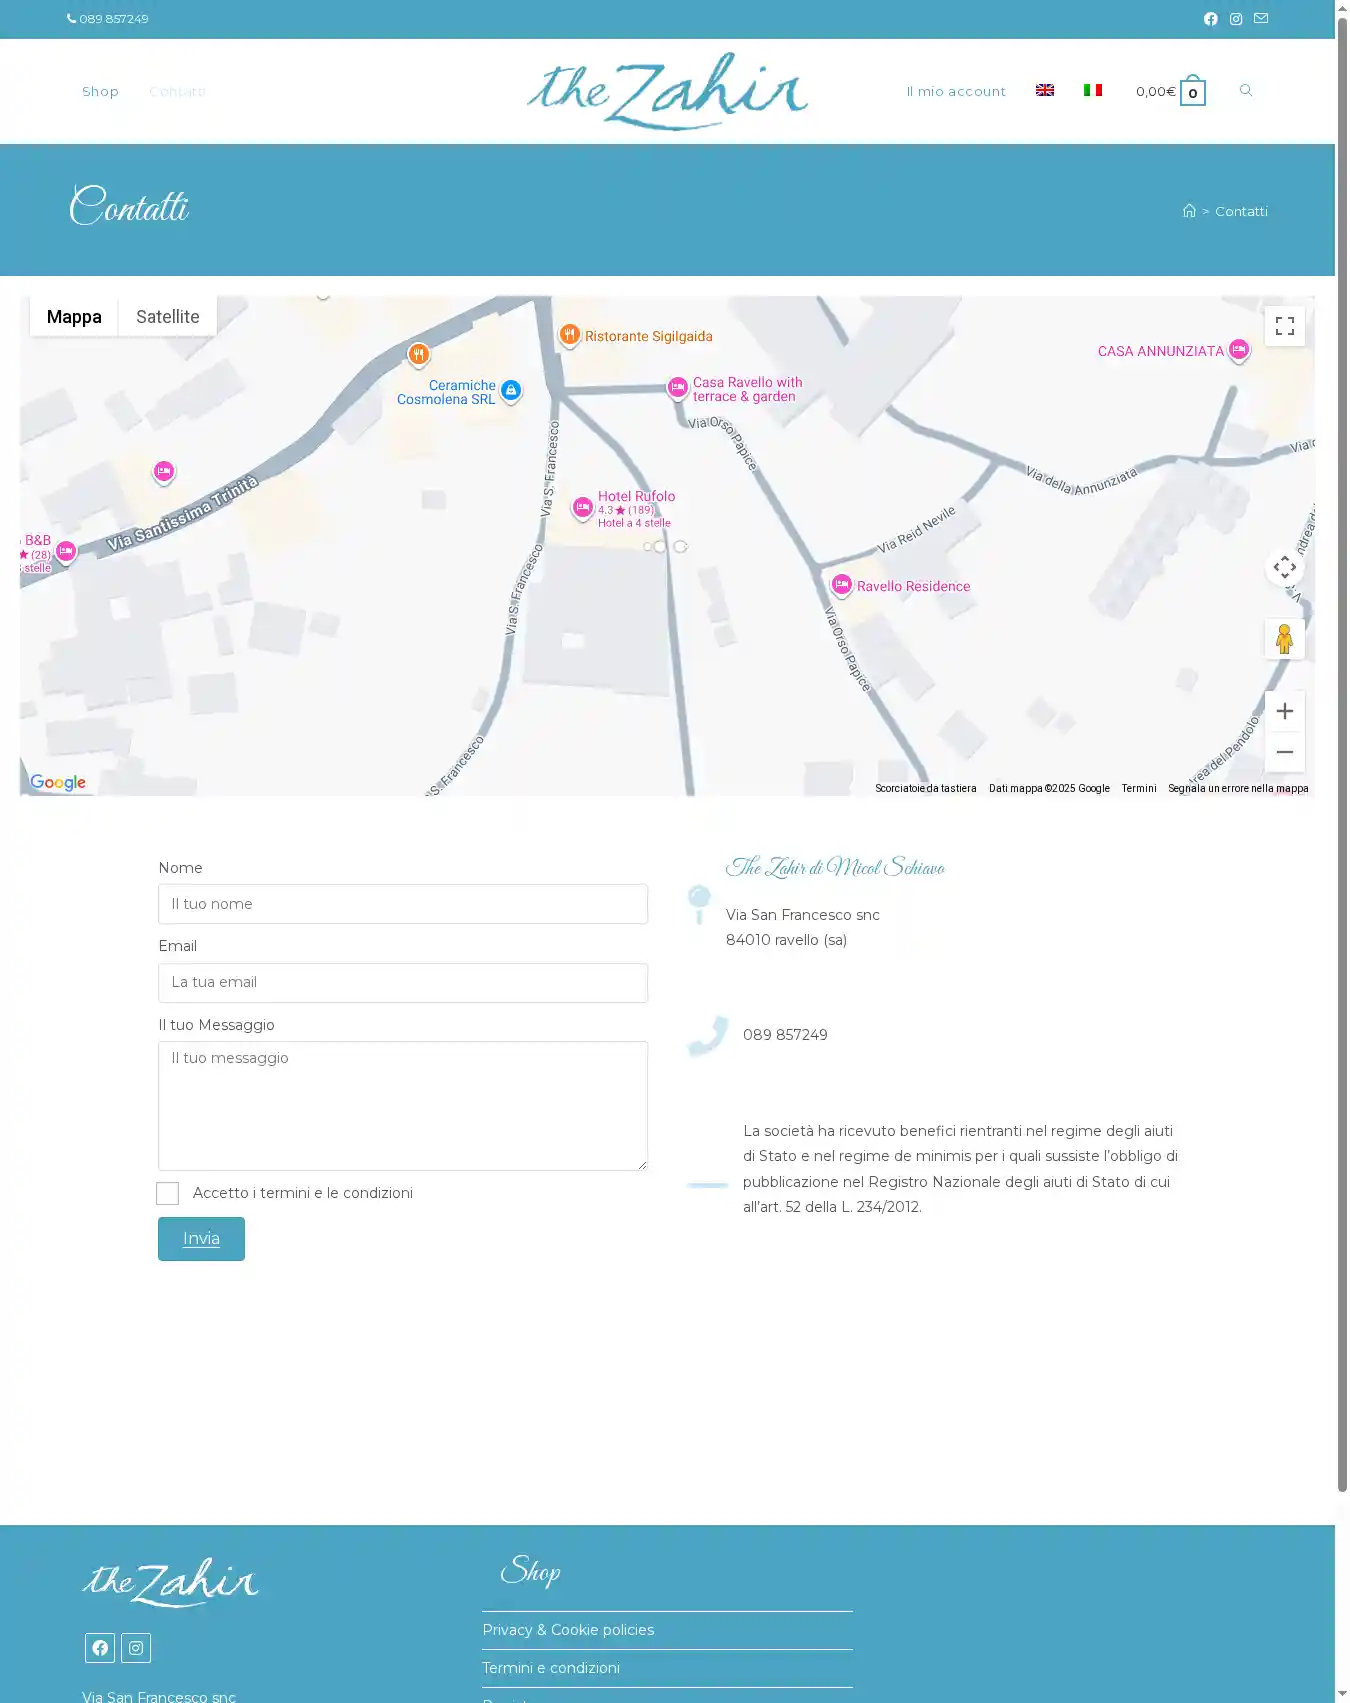Open Instagram icon in top header bar
The width and height of the screenshot is (1350, 1703).
point(1236,19)
